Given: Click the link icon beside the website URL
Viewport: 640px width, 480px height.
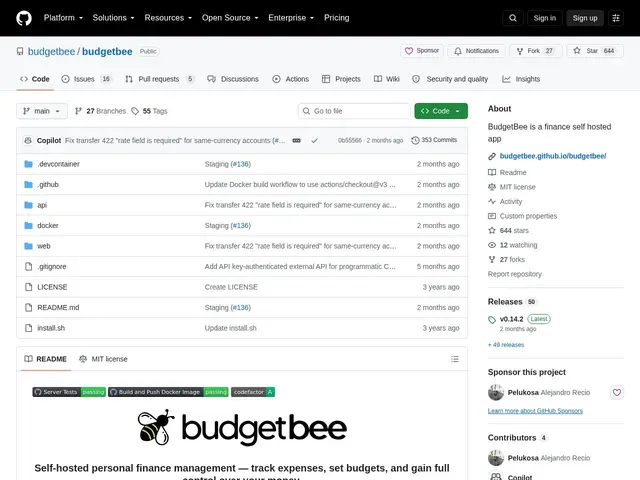Looking at the screenshot, I should click(x=492, y=156).
